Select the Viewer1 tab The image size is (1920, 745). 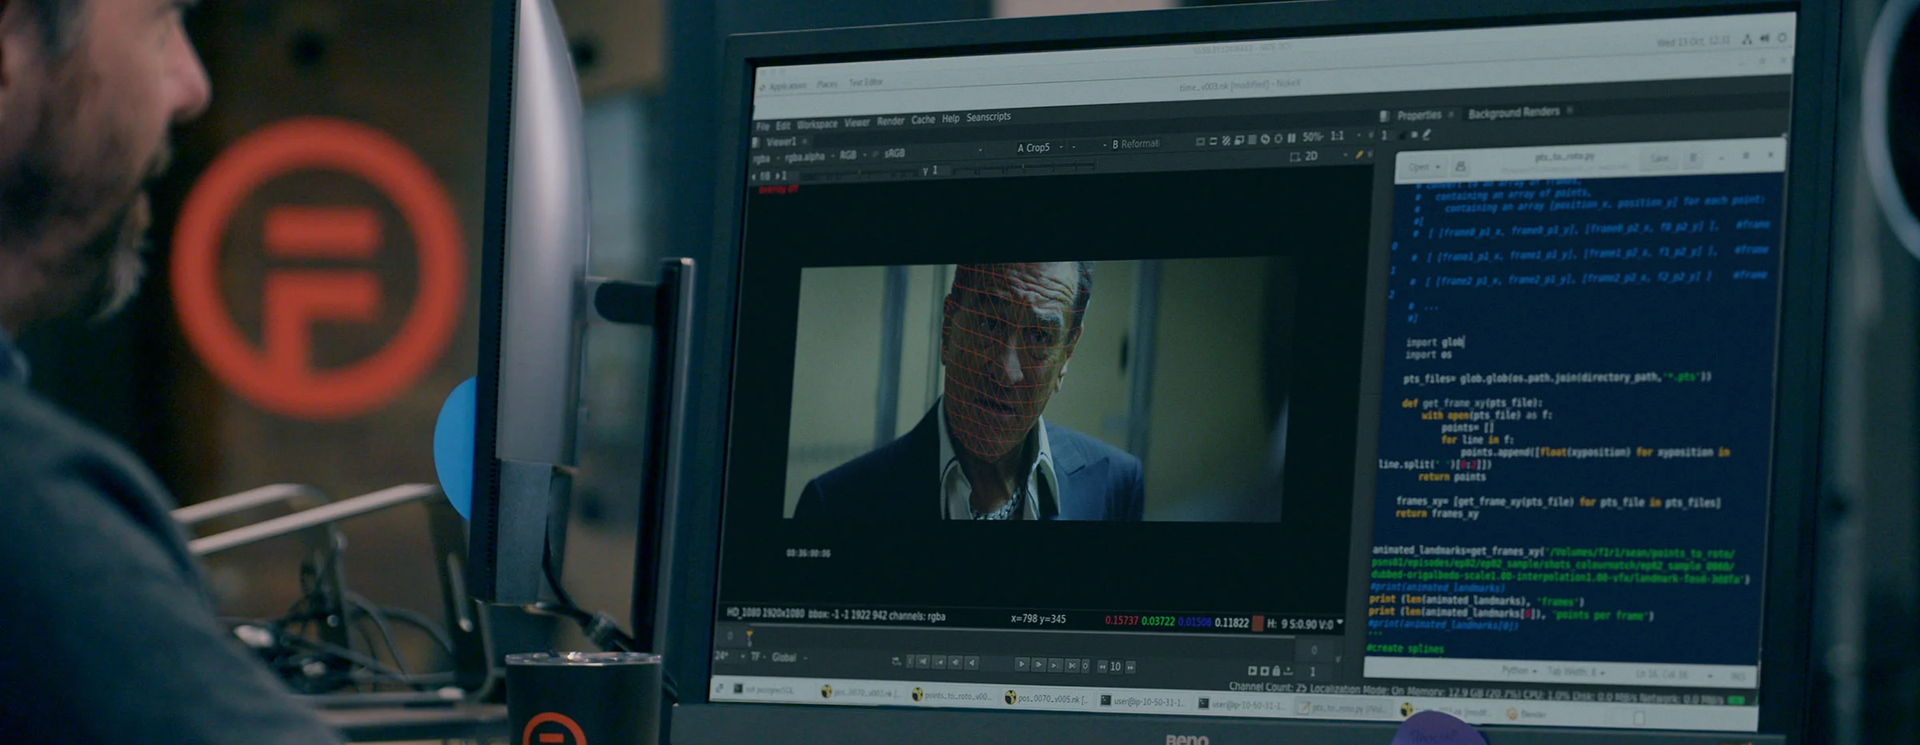tap(781, 142)
